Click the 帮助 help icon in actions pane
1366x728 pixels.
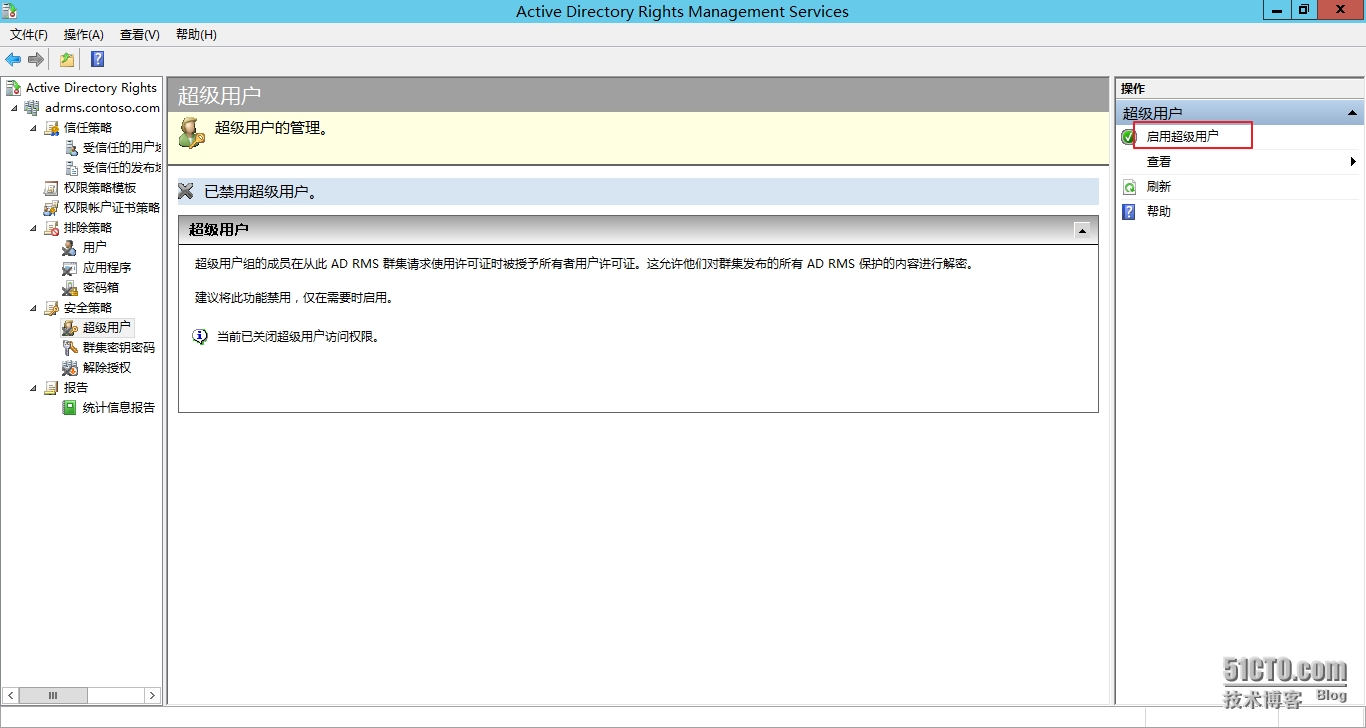tap(1129, 212)
